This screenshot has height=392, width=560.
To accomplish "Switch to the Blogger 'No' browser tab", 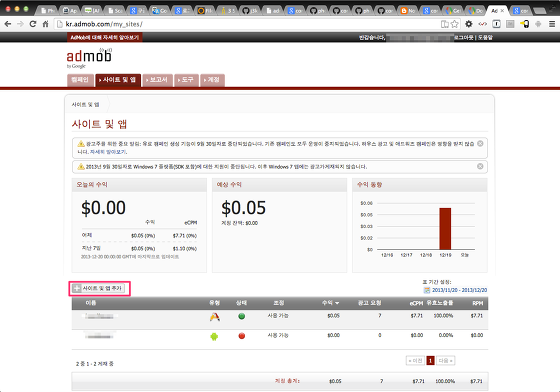I will click(x=407, y=11).
